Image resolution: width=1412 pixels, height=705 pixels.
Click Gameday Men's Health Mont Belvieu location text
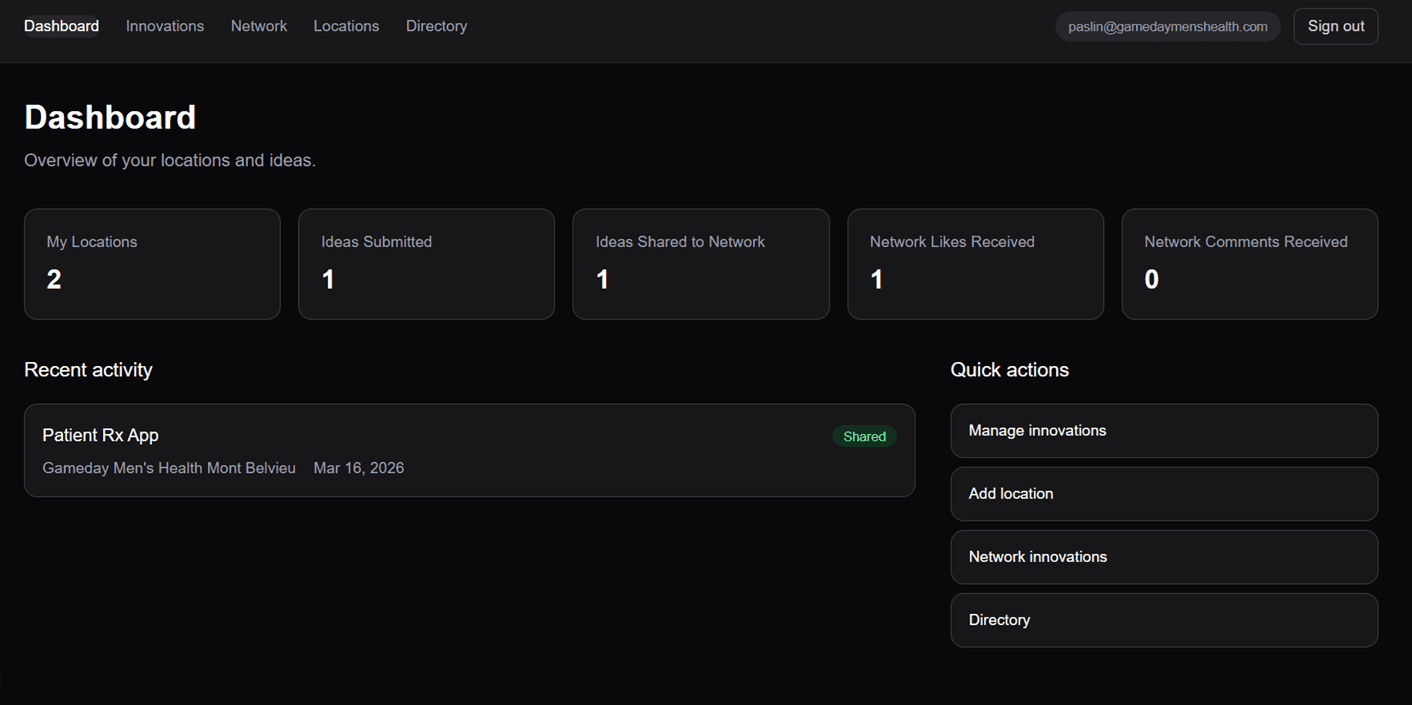168,467
